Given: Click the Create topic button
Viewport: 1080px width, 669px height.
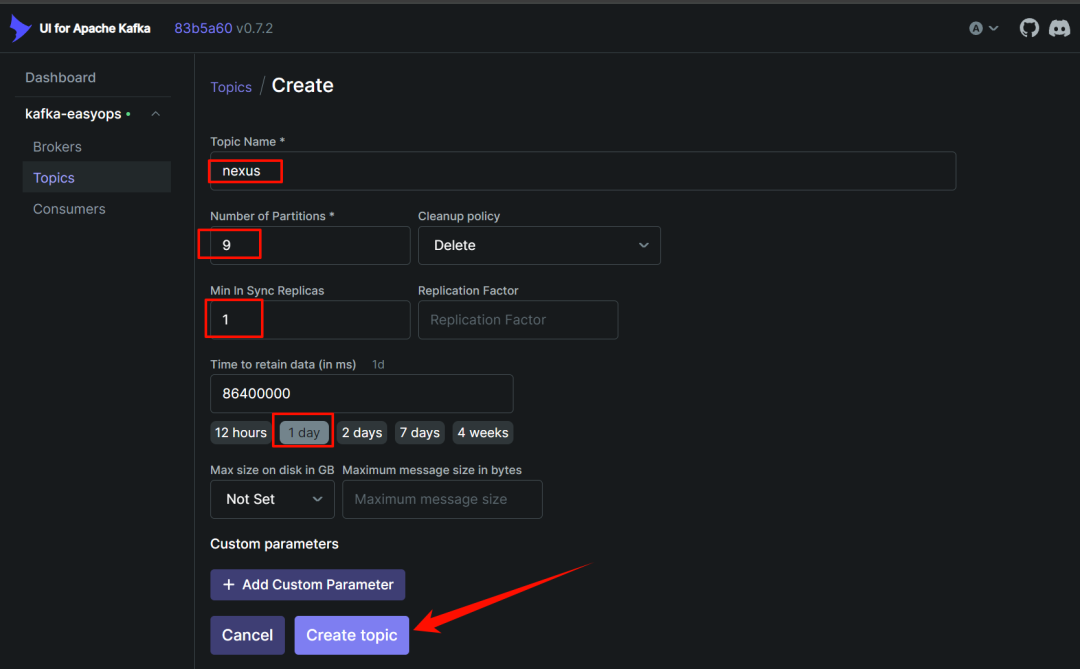Looking at the screenshot, I should click(x=351, y=635).
